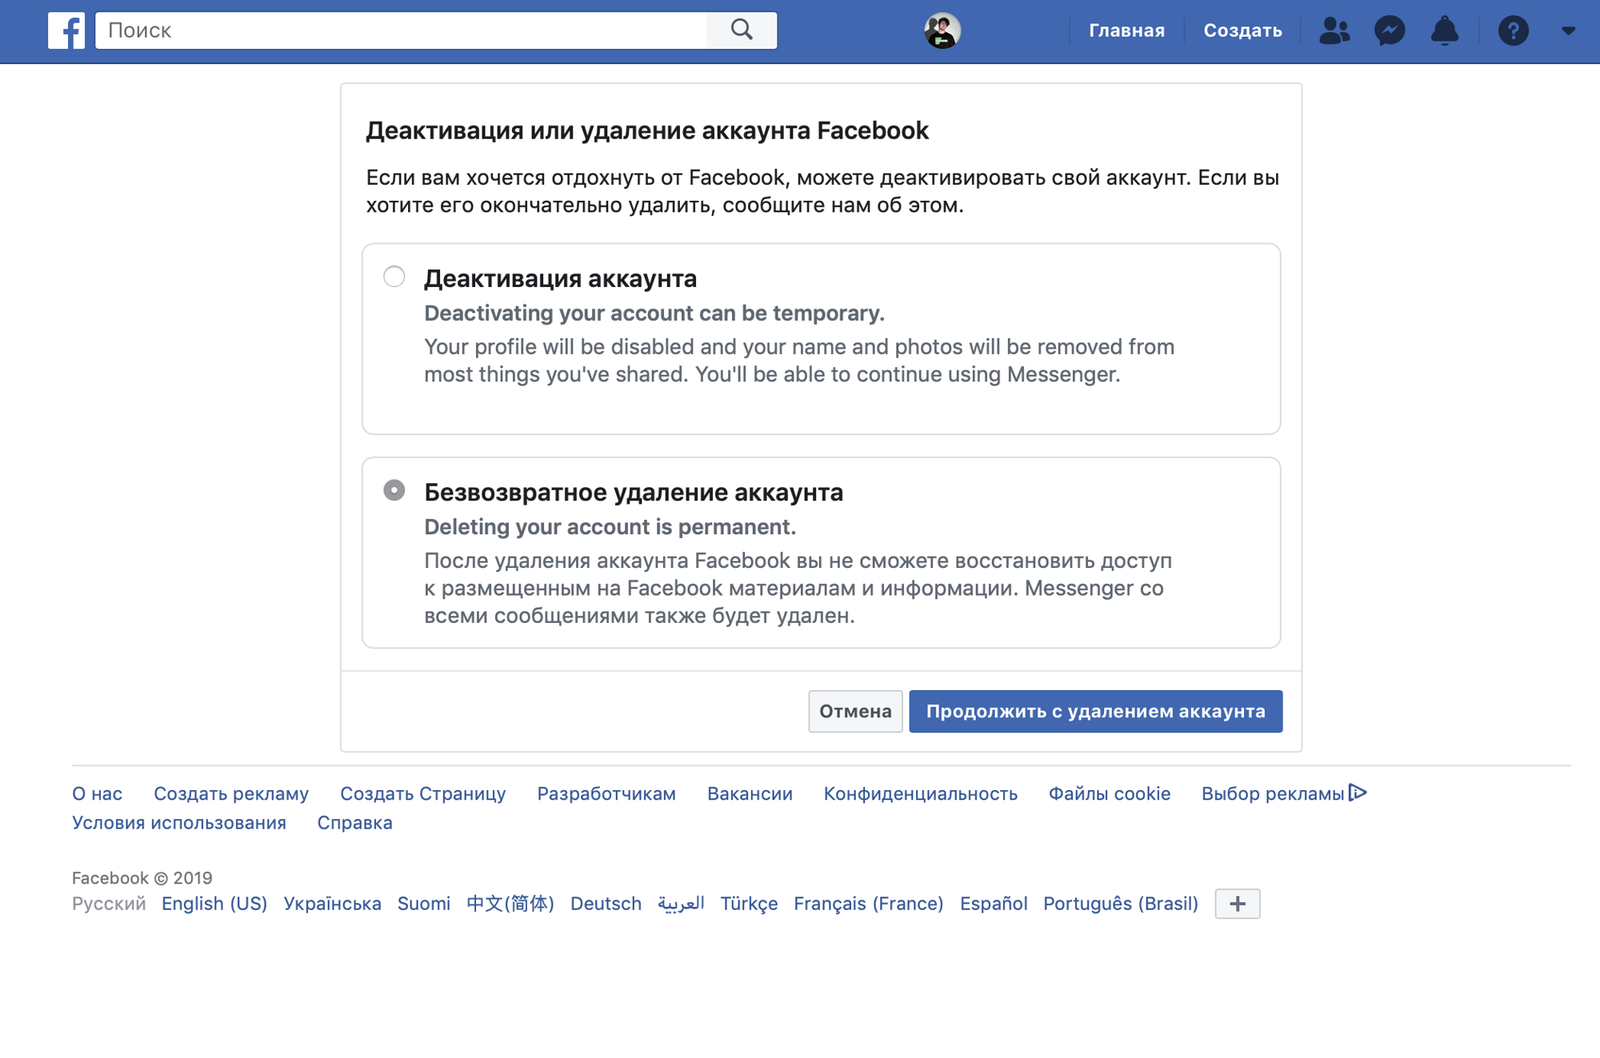
Task: Open the О нас footer link
Action: 97,793
